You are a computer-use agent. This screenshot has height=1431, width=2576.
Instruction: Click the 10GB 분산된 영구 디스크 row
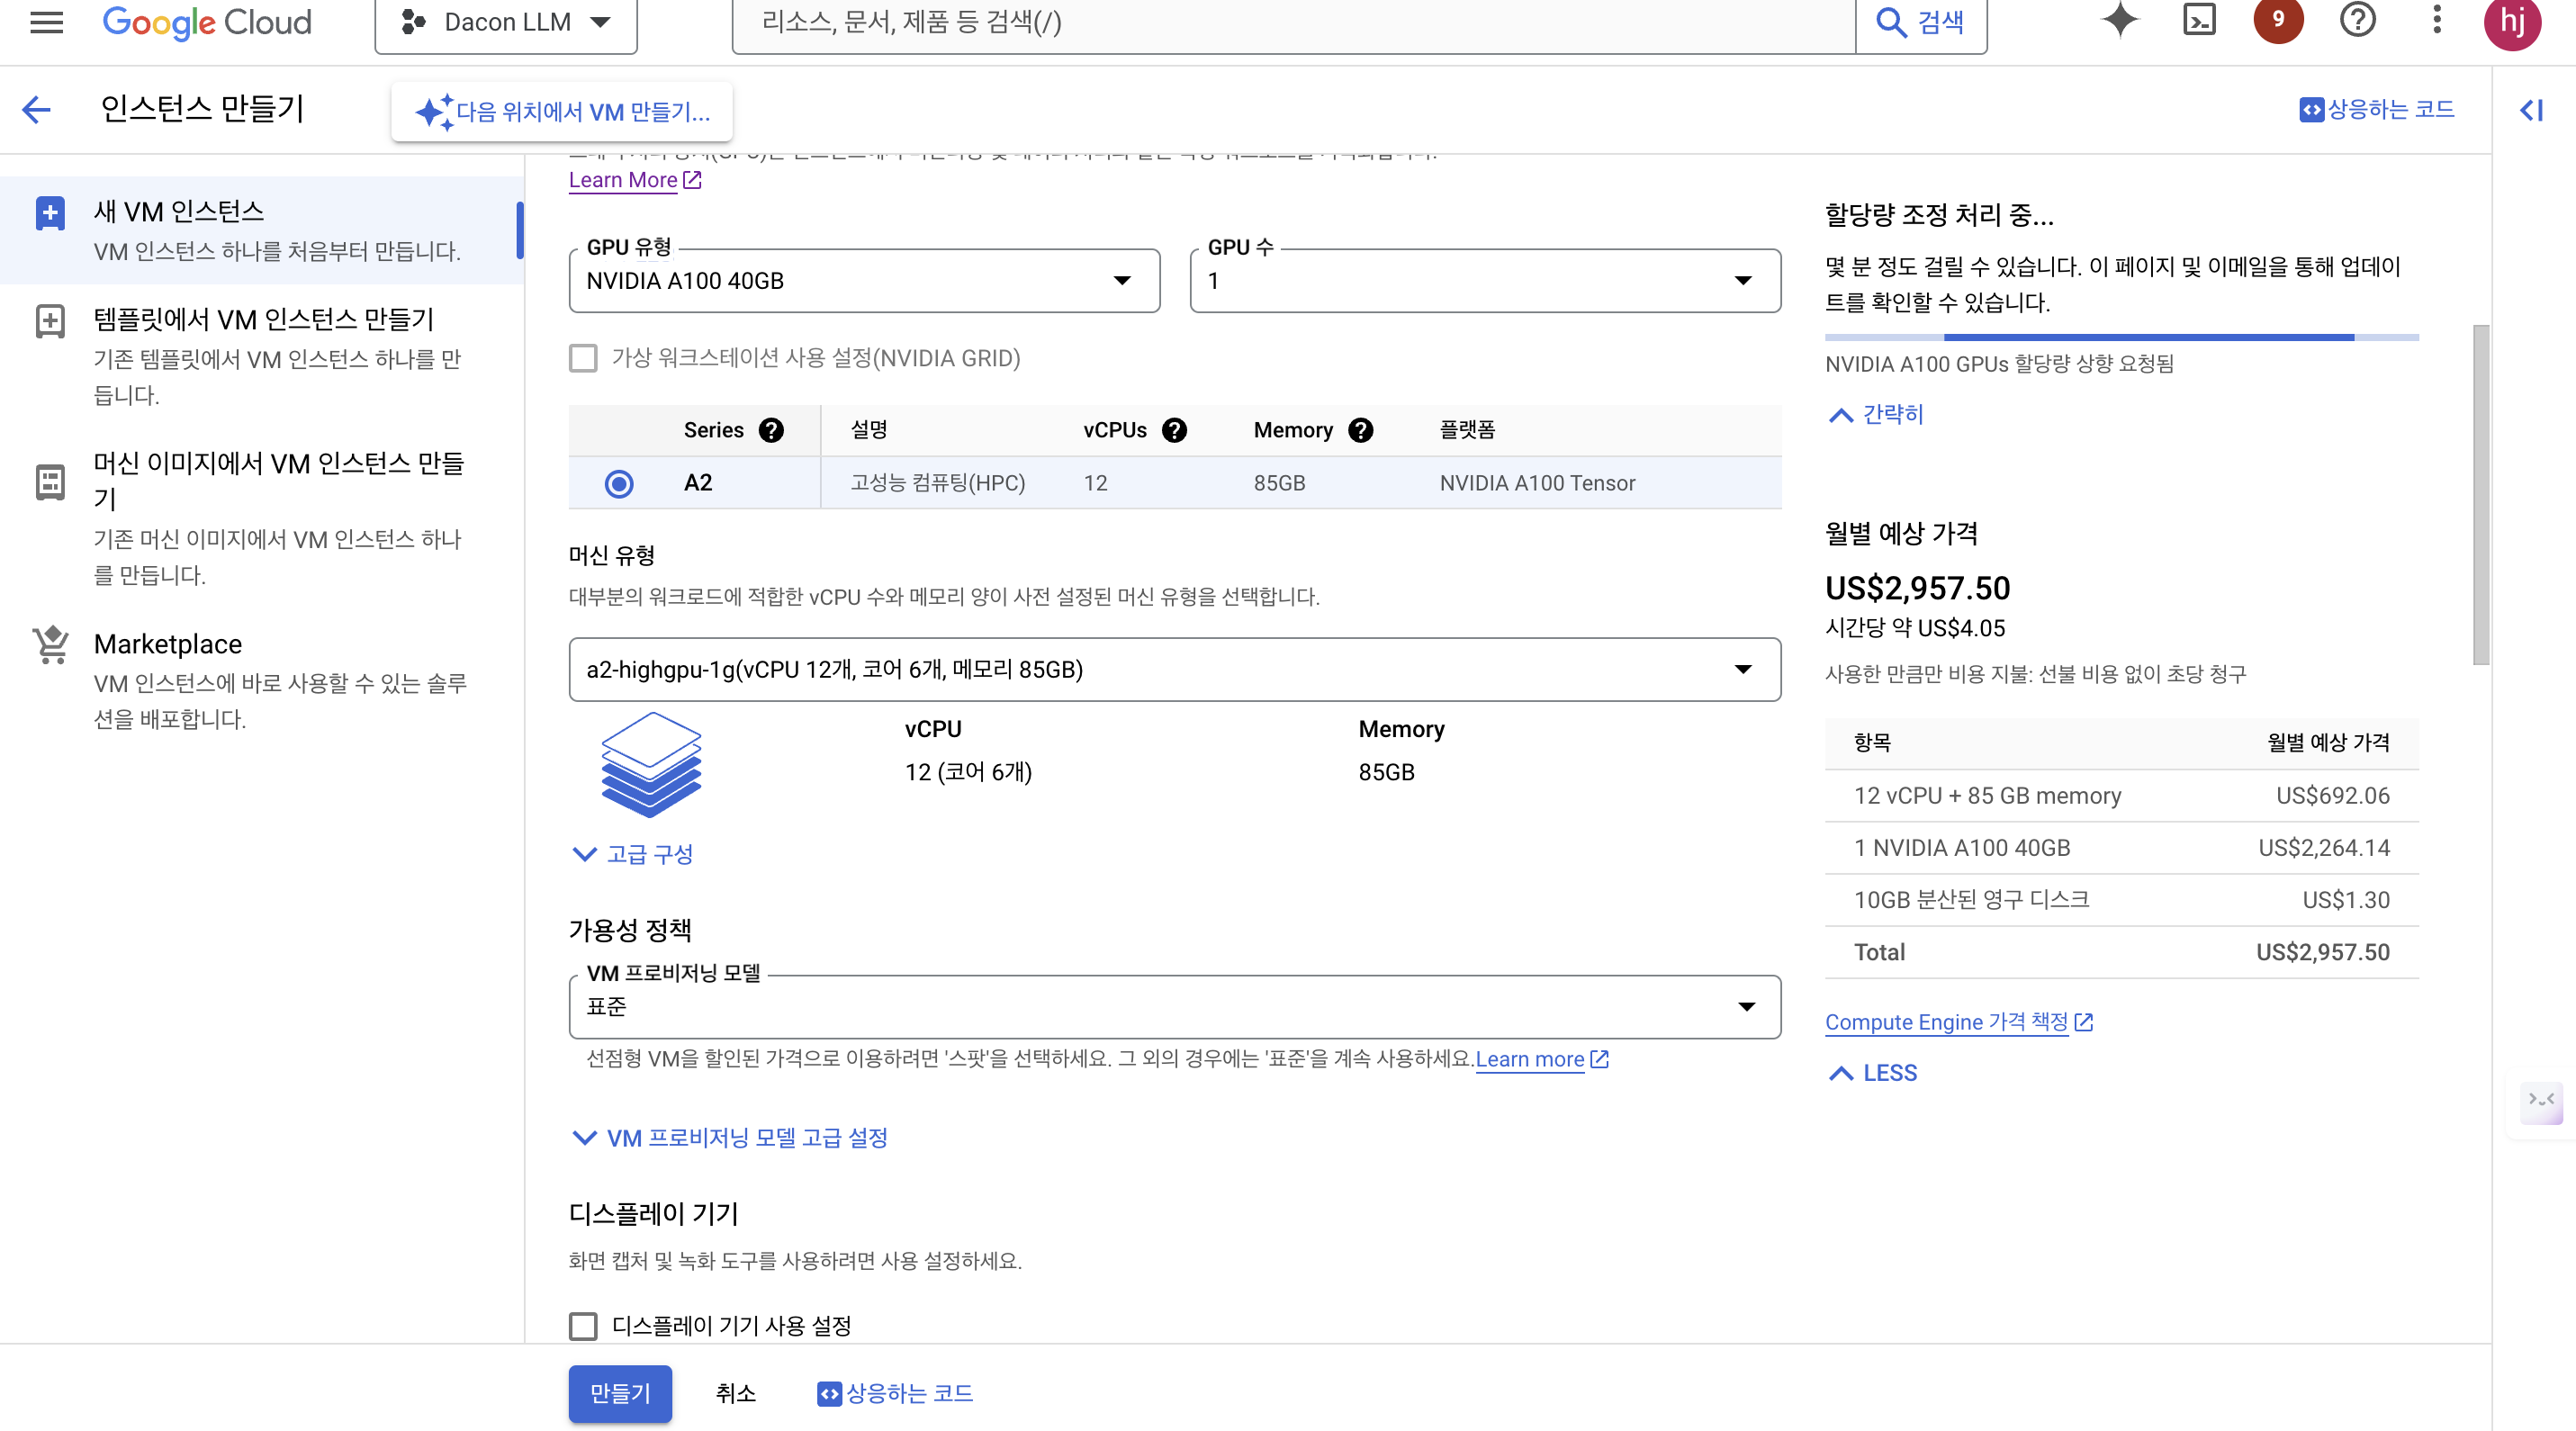[2121, 900]
